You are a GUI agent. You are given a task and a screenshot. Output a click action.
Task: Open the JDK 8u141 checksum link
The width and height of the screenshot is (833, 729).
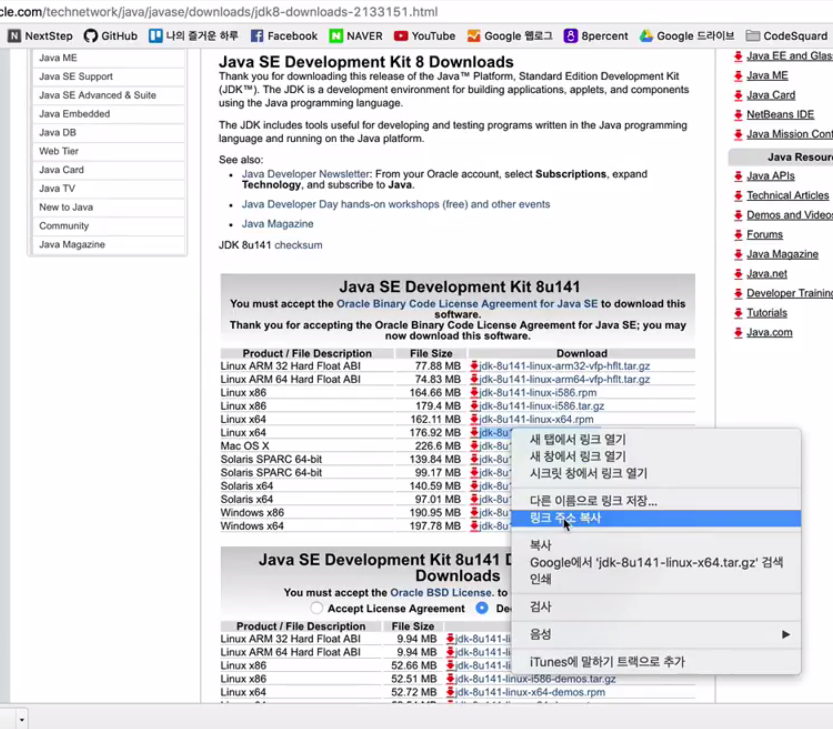tap(298, 245)
